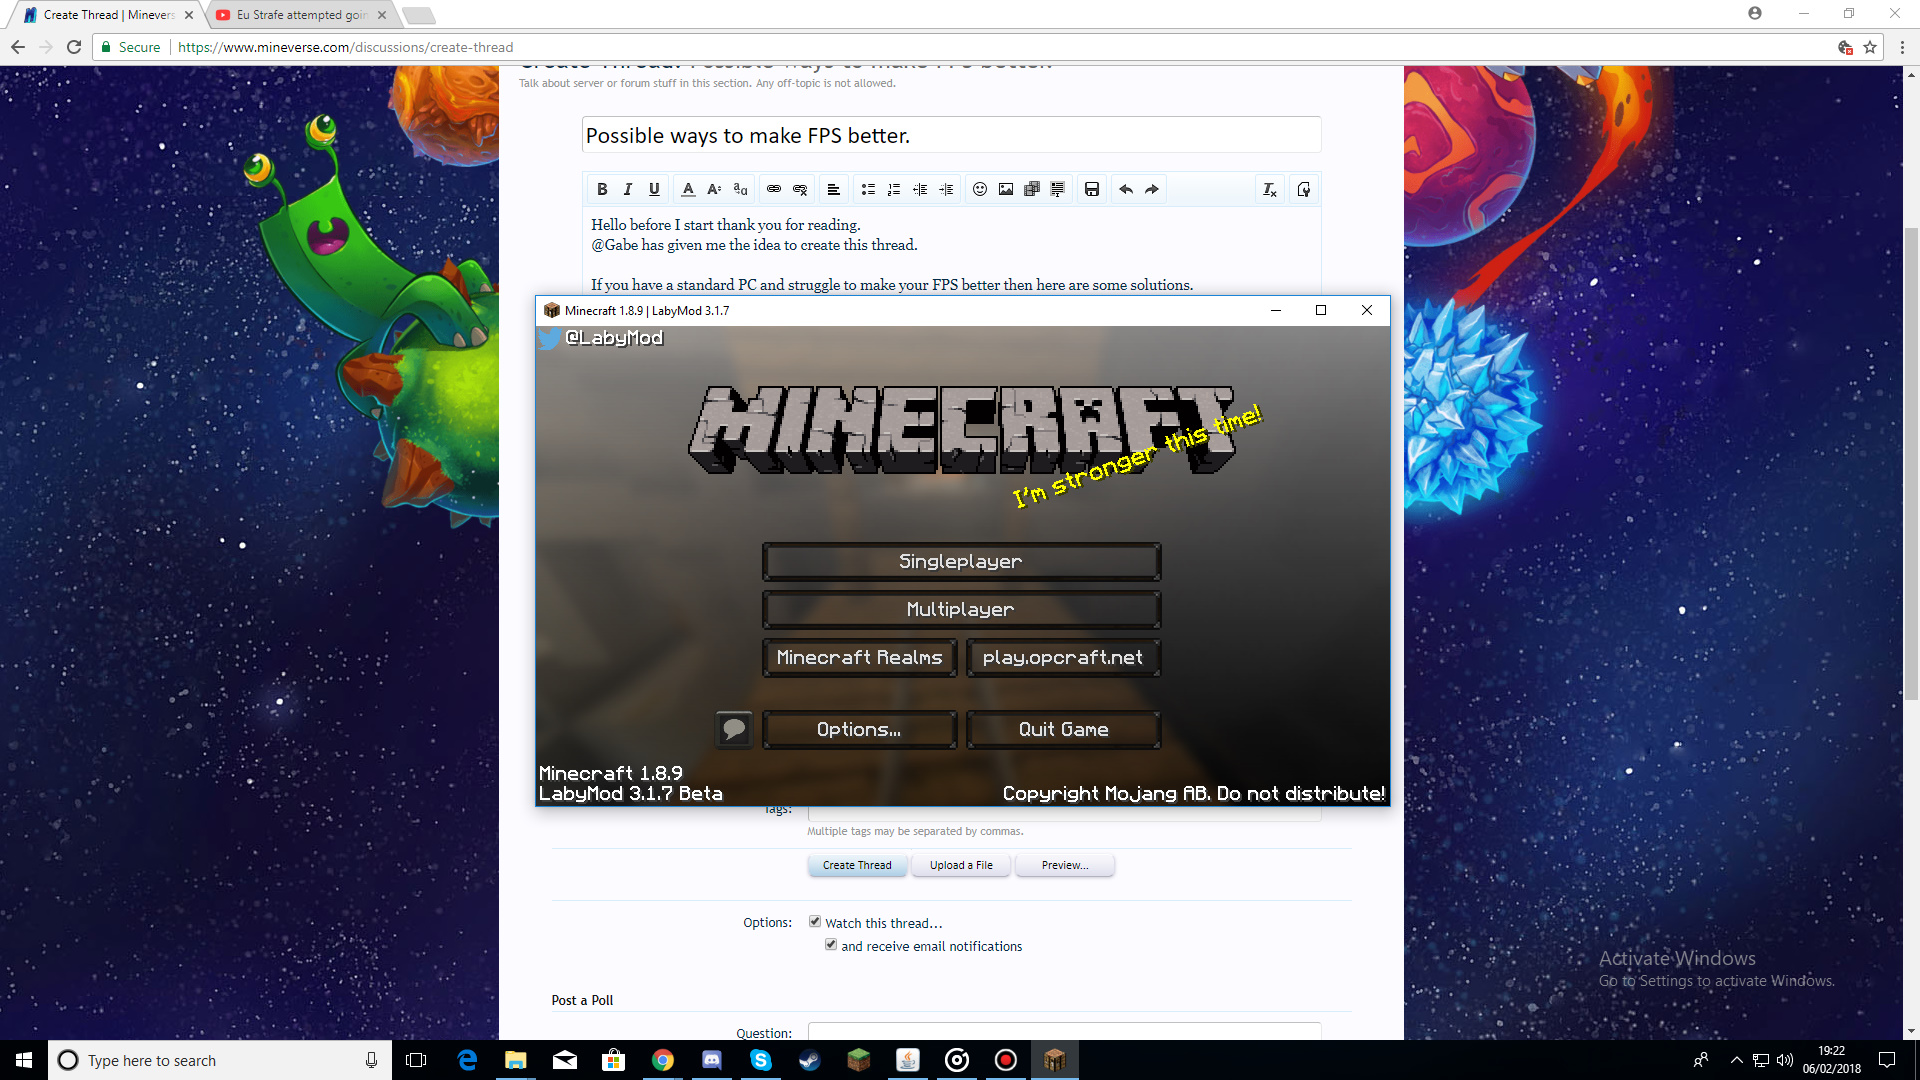The height and width of the screenshot is (1080, 1920).
Task: Click the Multiplayer button in Minecraft
Action: 960,609
